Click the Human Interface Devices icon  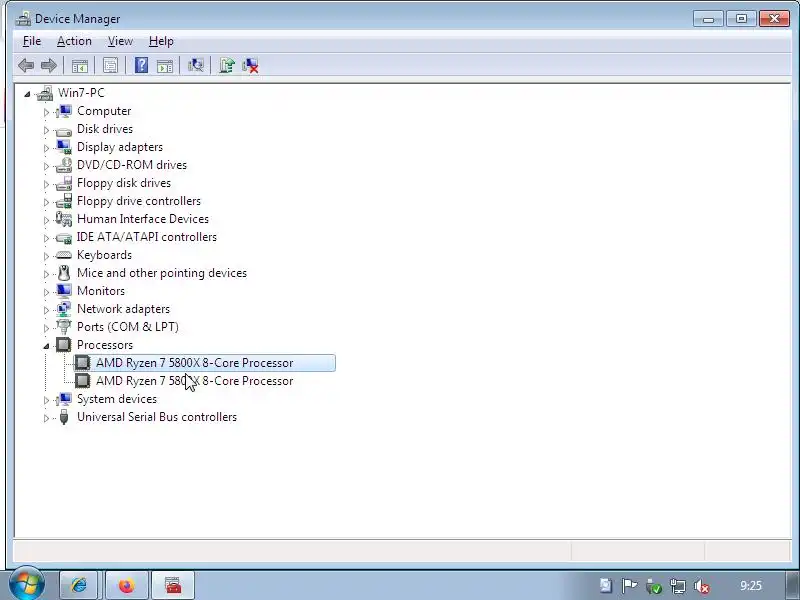64,219
